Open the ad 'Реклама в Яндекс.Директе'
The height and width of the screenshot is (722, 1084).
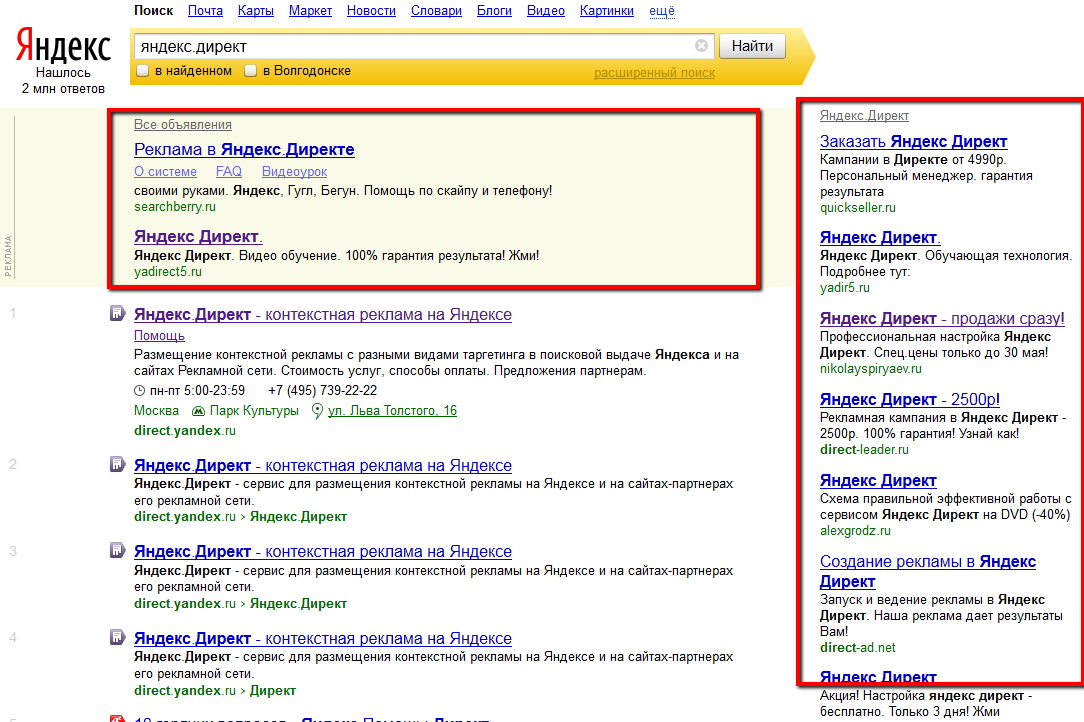tap(244, 149)
